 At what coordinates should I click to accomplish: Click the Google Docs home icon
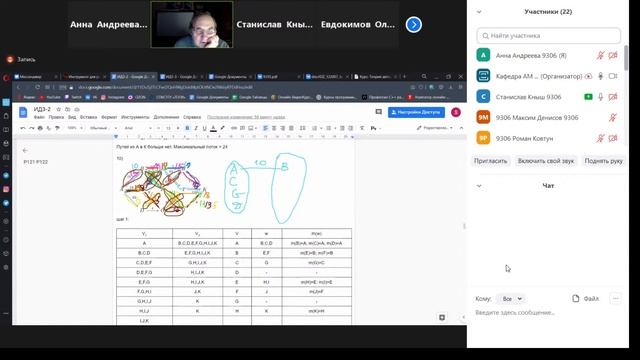pyautogui.click(x=23, y=112)
